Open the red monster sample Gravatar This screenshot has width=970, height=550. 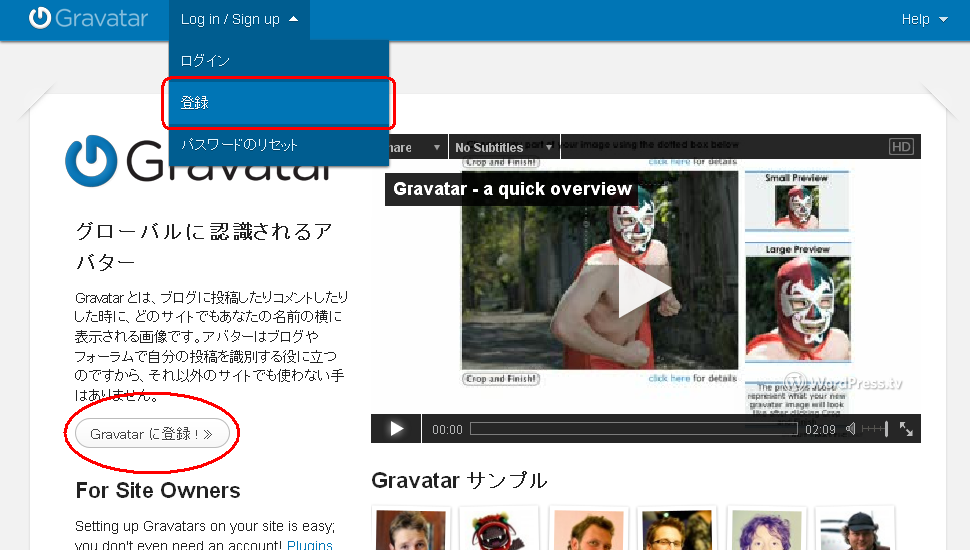499,529
